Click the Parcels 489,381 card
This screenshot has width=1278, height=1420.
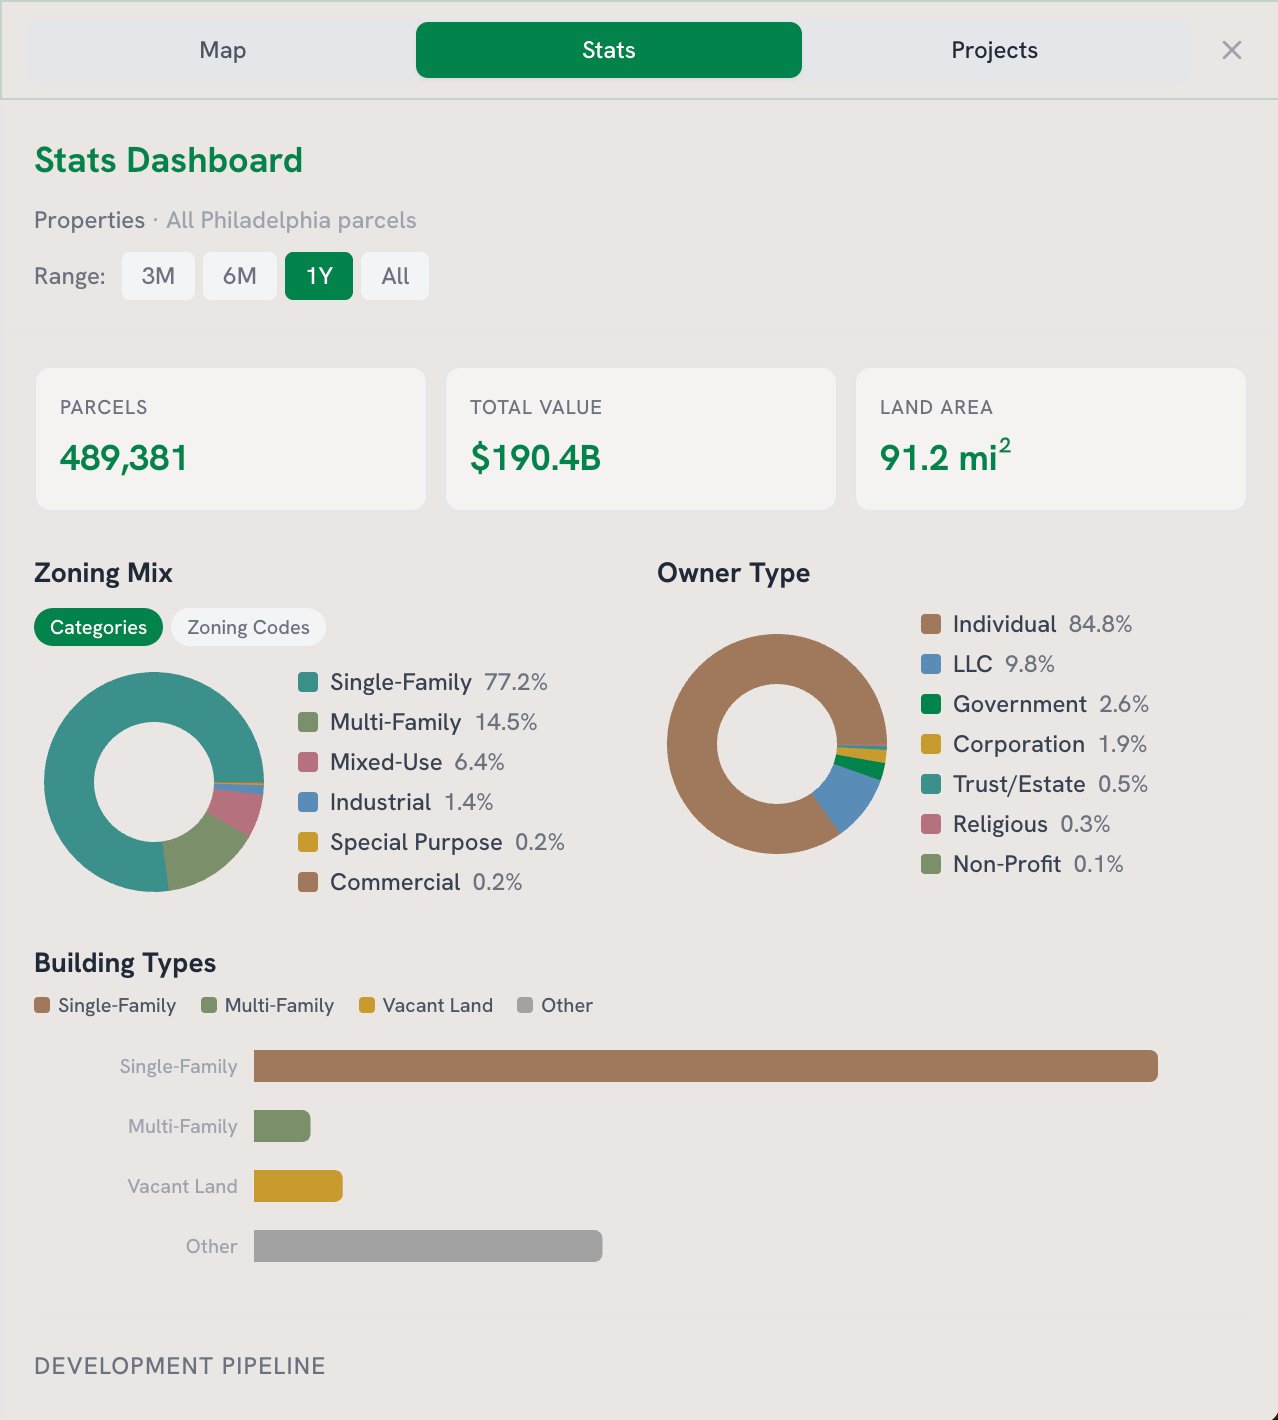(x=231, y=439)
